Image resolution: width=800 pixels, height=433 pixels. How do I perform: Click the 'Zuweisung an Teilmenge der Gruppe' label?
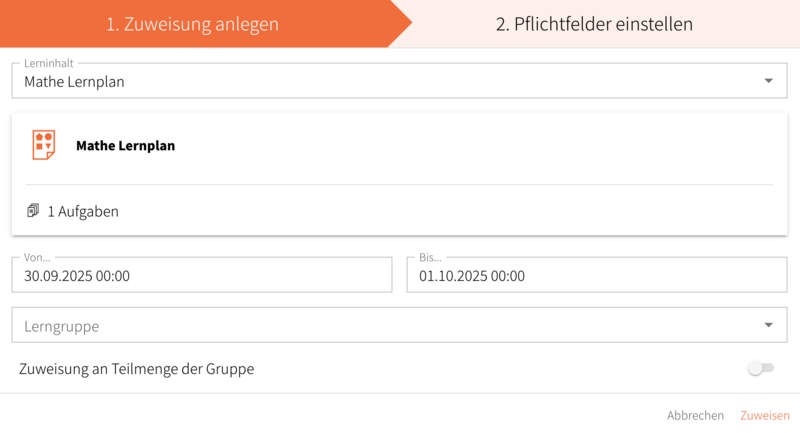coord(137,369)
